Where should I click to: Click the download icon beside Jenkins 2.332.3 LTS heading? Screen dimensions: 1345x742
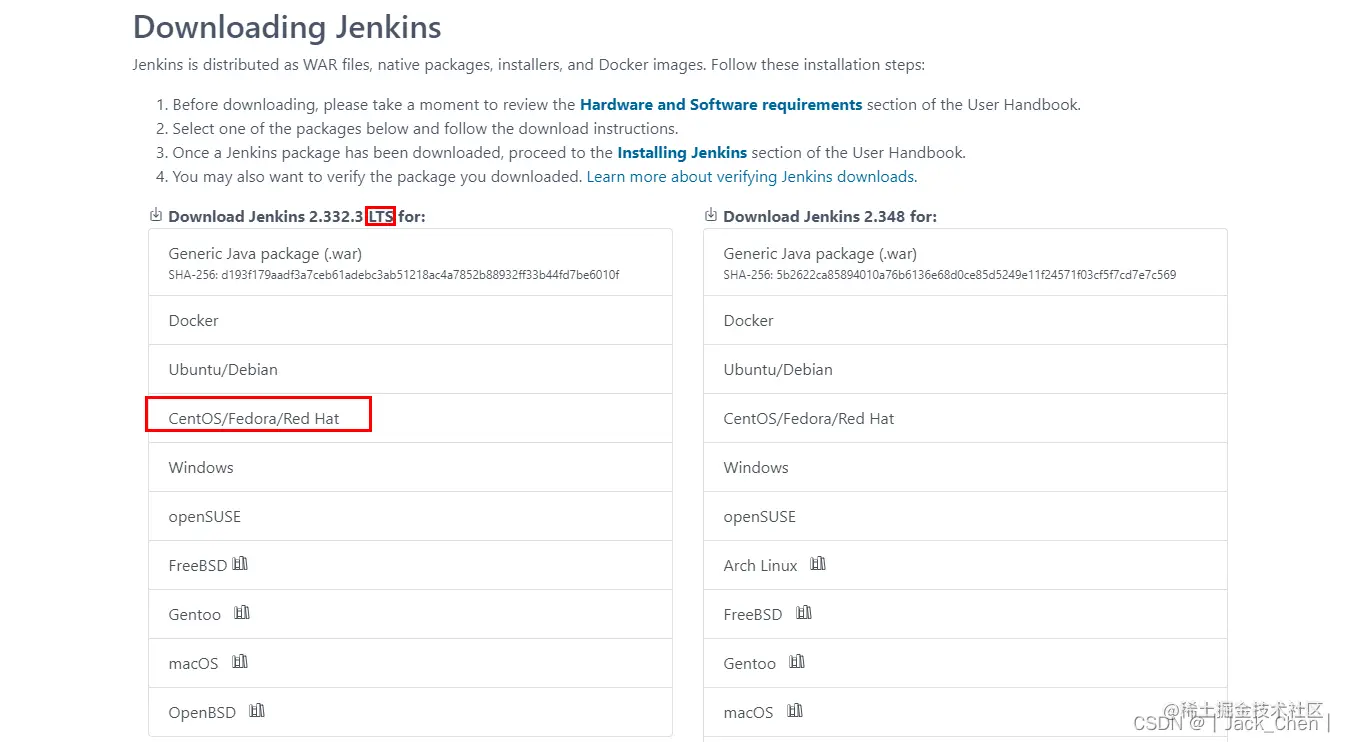(156, 215)
